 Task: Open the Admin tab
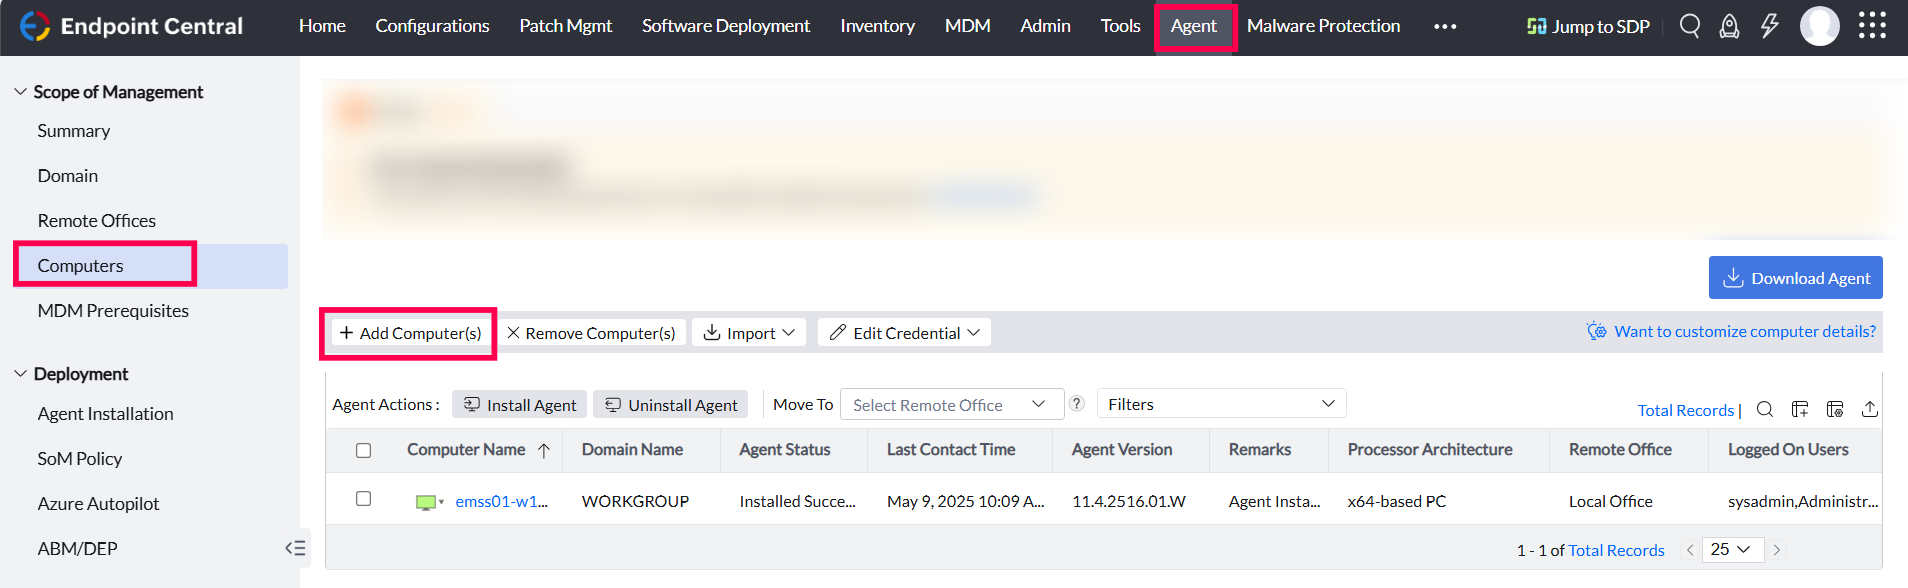[1045, 26]
